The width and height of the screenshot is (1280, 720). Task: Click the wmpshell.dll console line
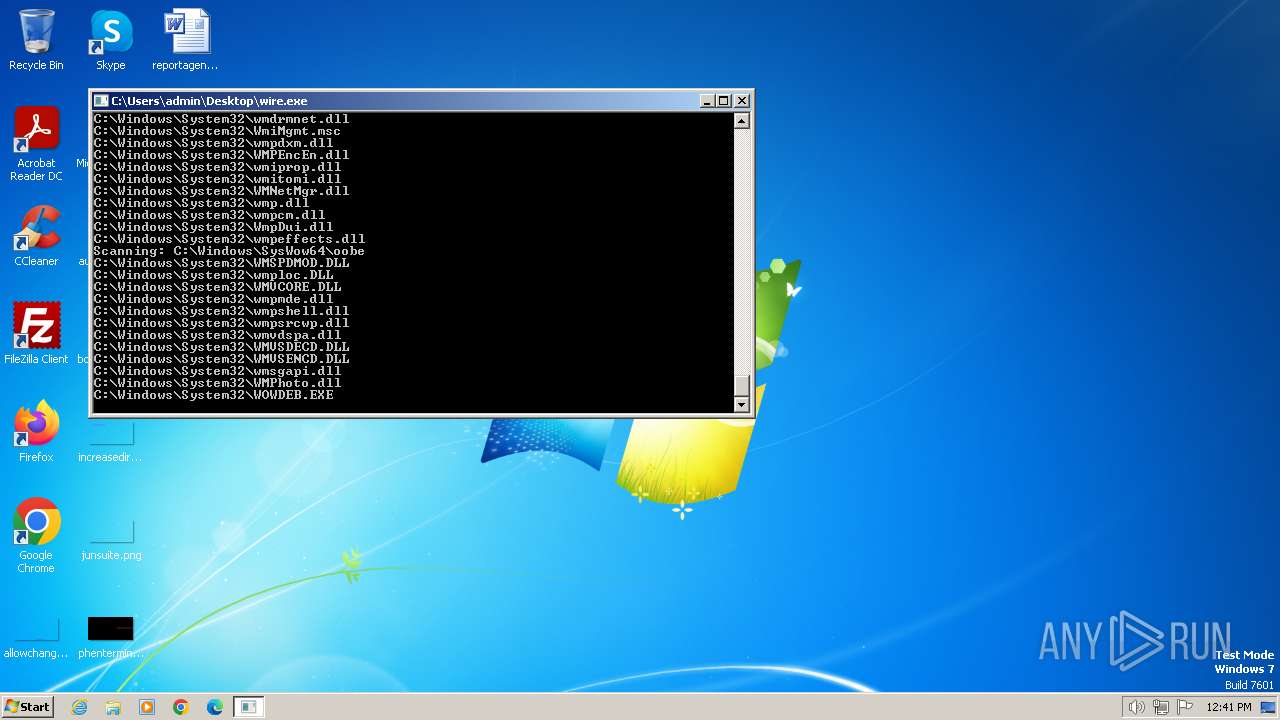click(222, 311)
